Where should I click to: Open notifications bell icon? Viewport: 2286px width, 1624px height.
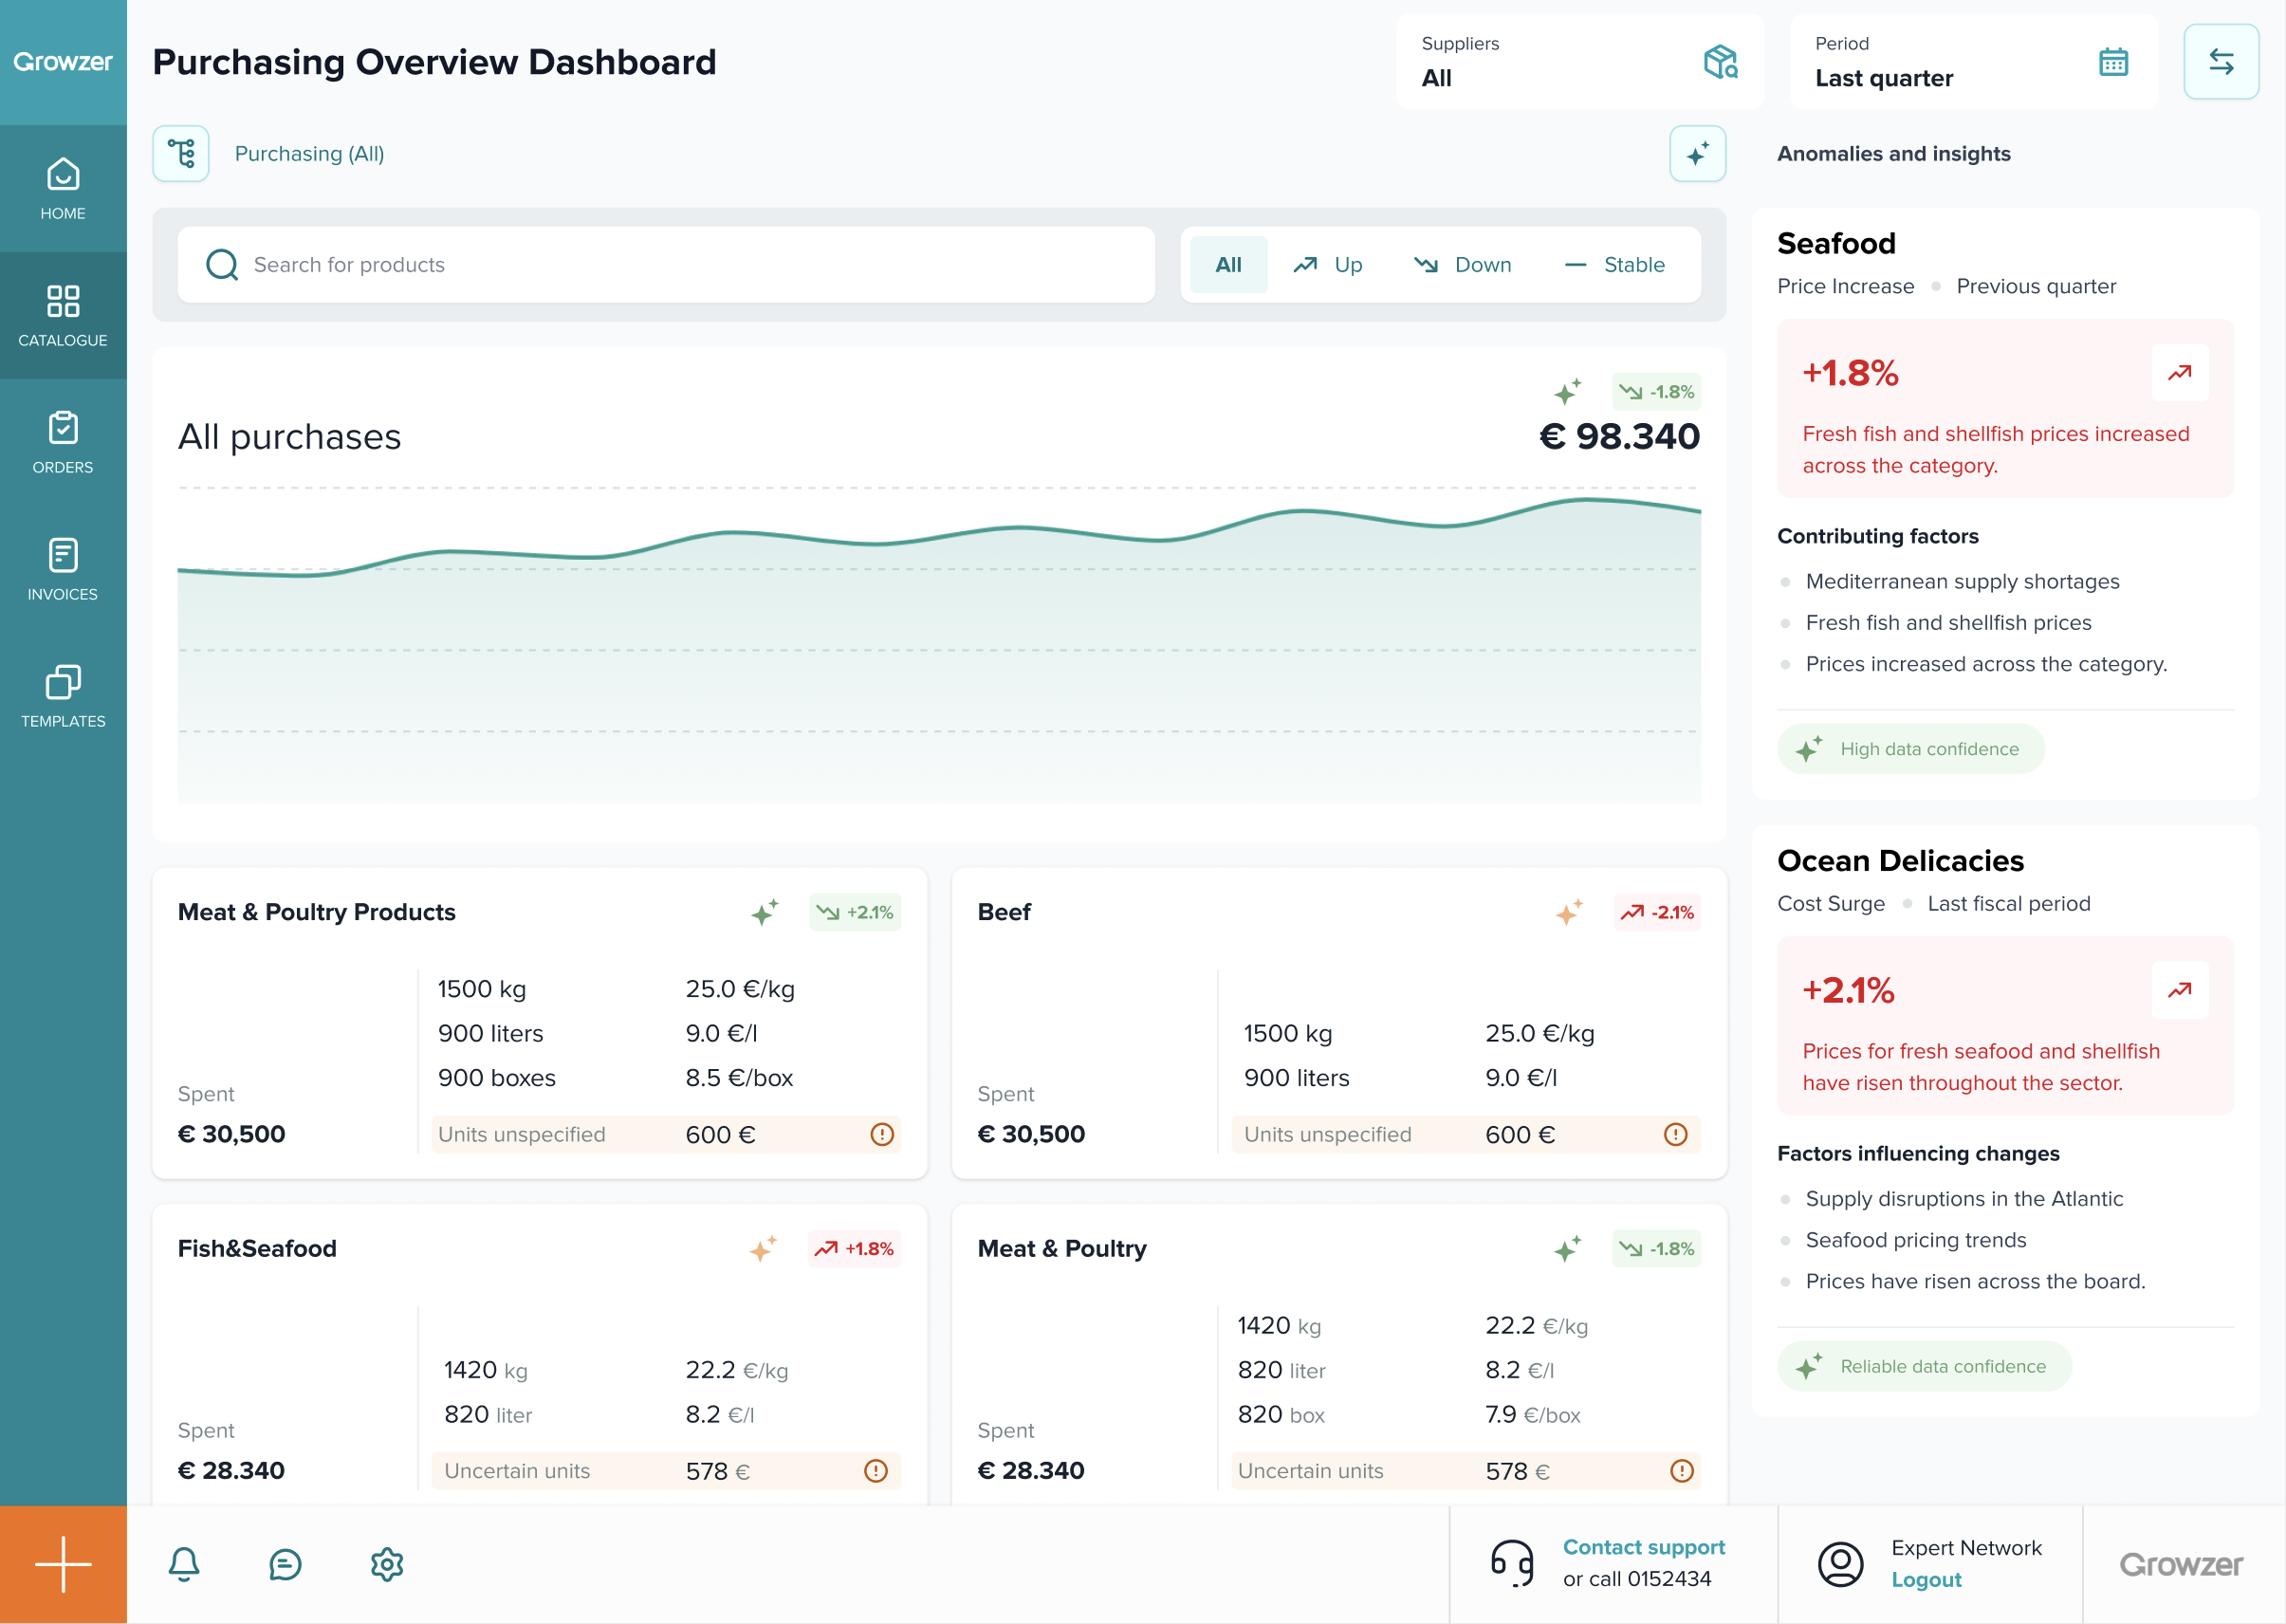coord(184,1564)
